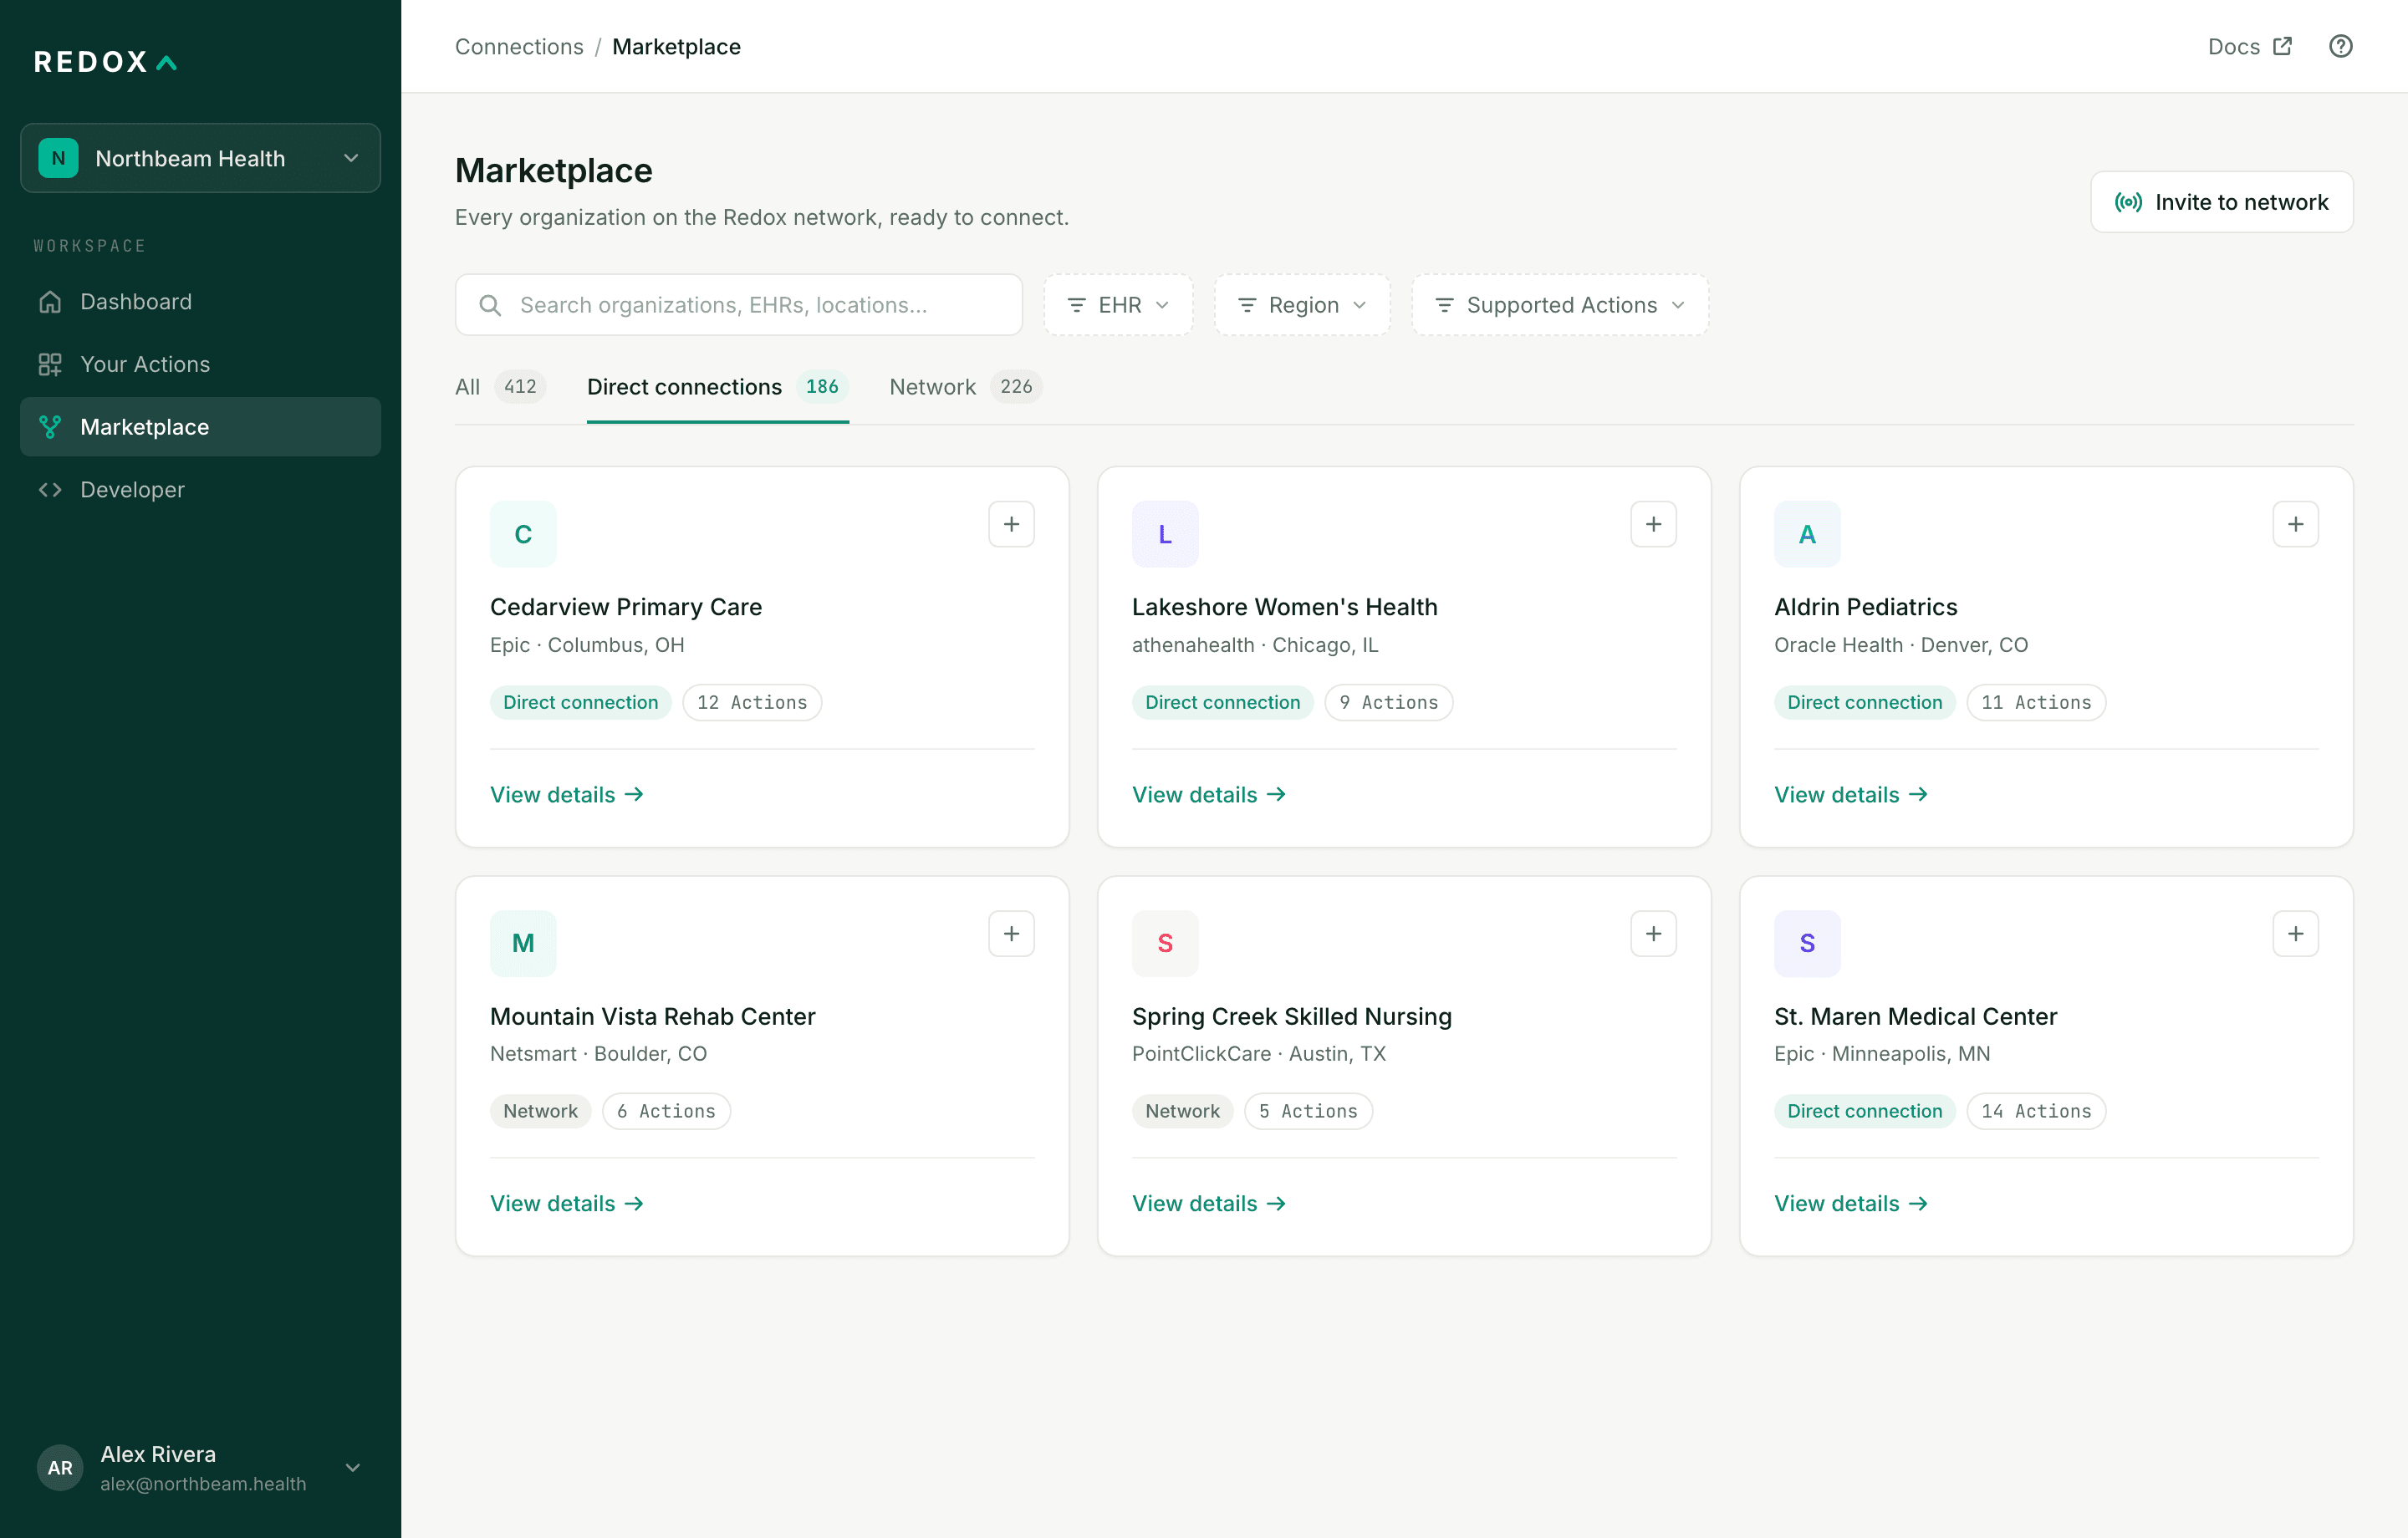Add Spring Creek Skilled Nursing with its plus icon
Screen dimensions: 2408x1538
pos(1653,933)
